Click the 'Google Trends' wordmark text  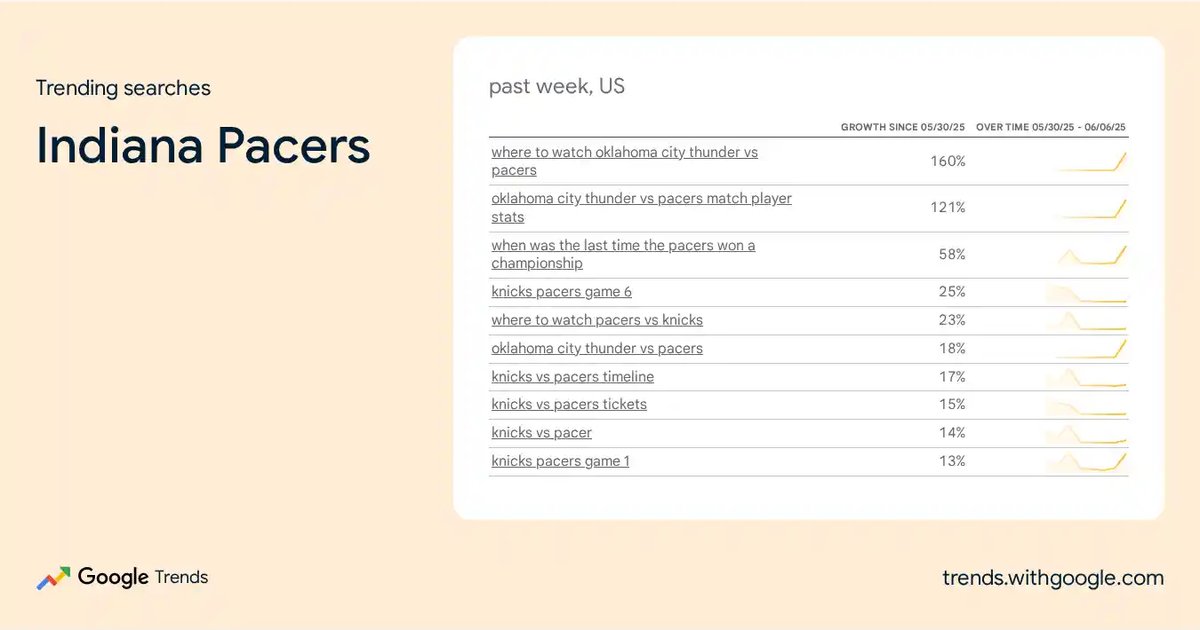[x=143, y=577]
